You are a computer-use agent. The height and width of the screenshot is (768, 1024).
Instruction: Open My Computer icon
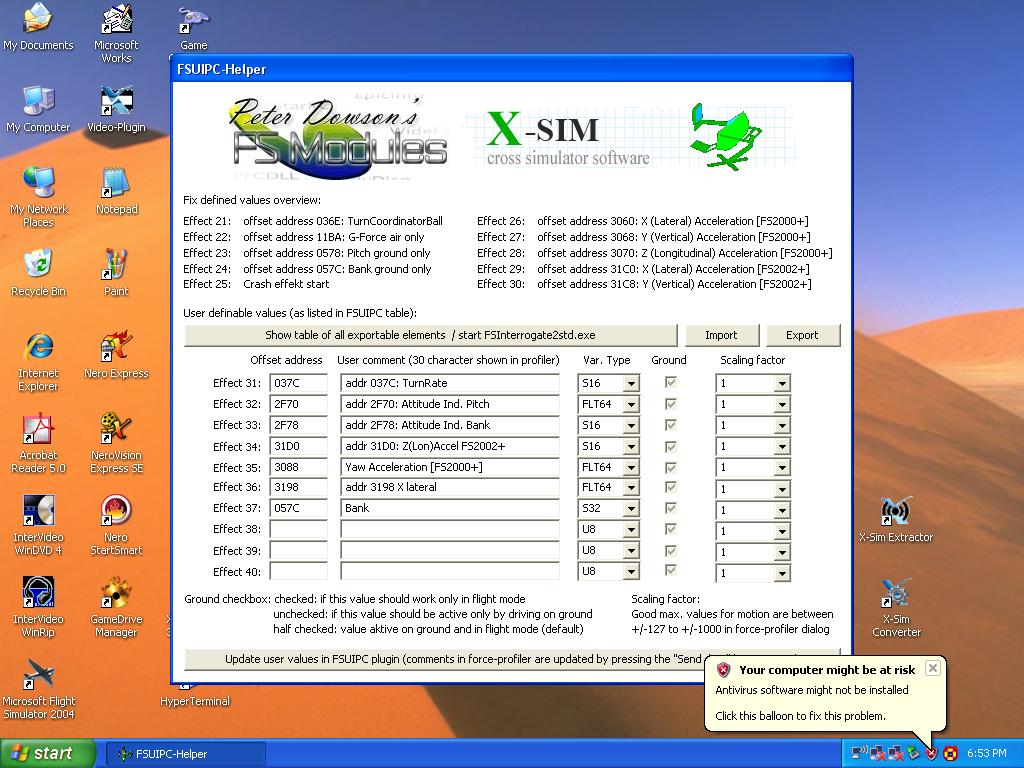[x=38, y=109]
